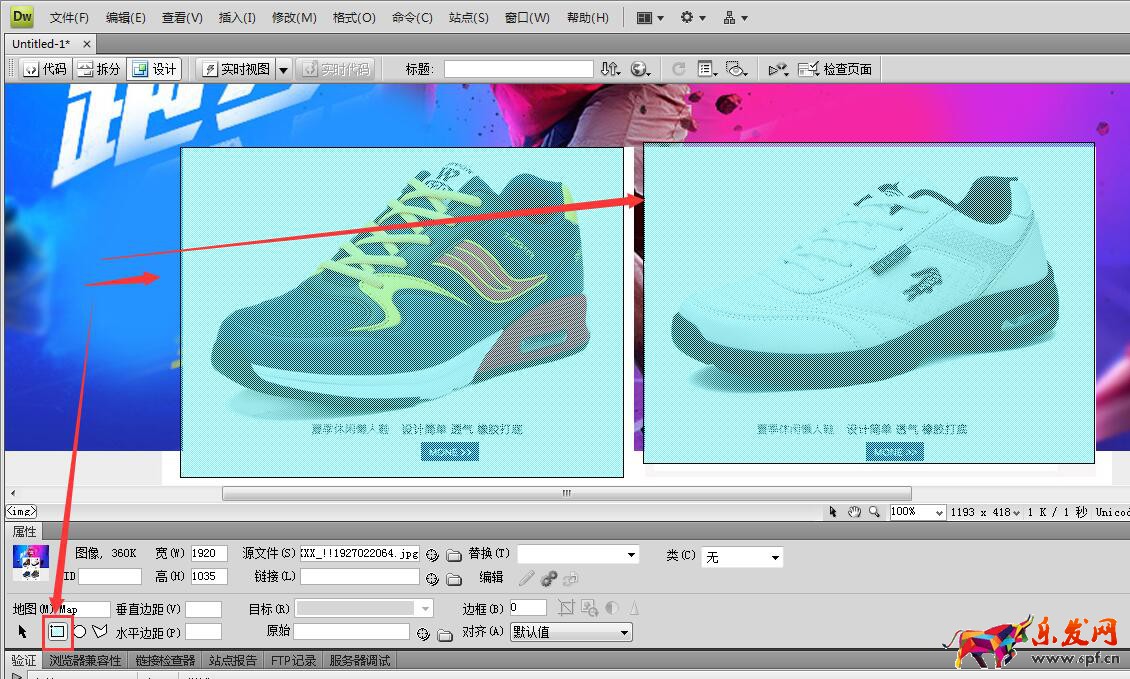The height and width of the screenshot is (679, 1130).
Task: Click the 检查页面 button
Action: tap(836, 69)
